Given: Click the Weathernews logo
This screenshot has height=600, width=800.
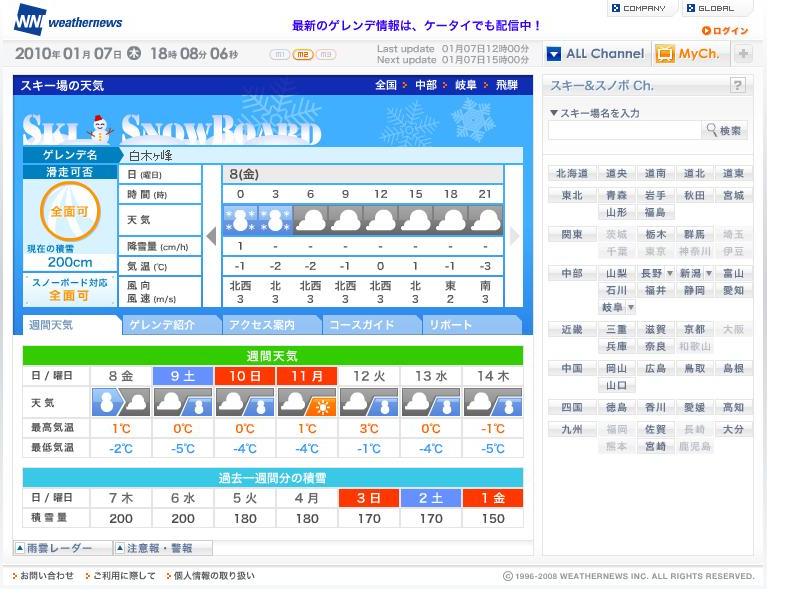Looking at the screenshot, I should tap(68, 21).
